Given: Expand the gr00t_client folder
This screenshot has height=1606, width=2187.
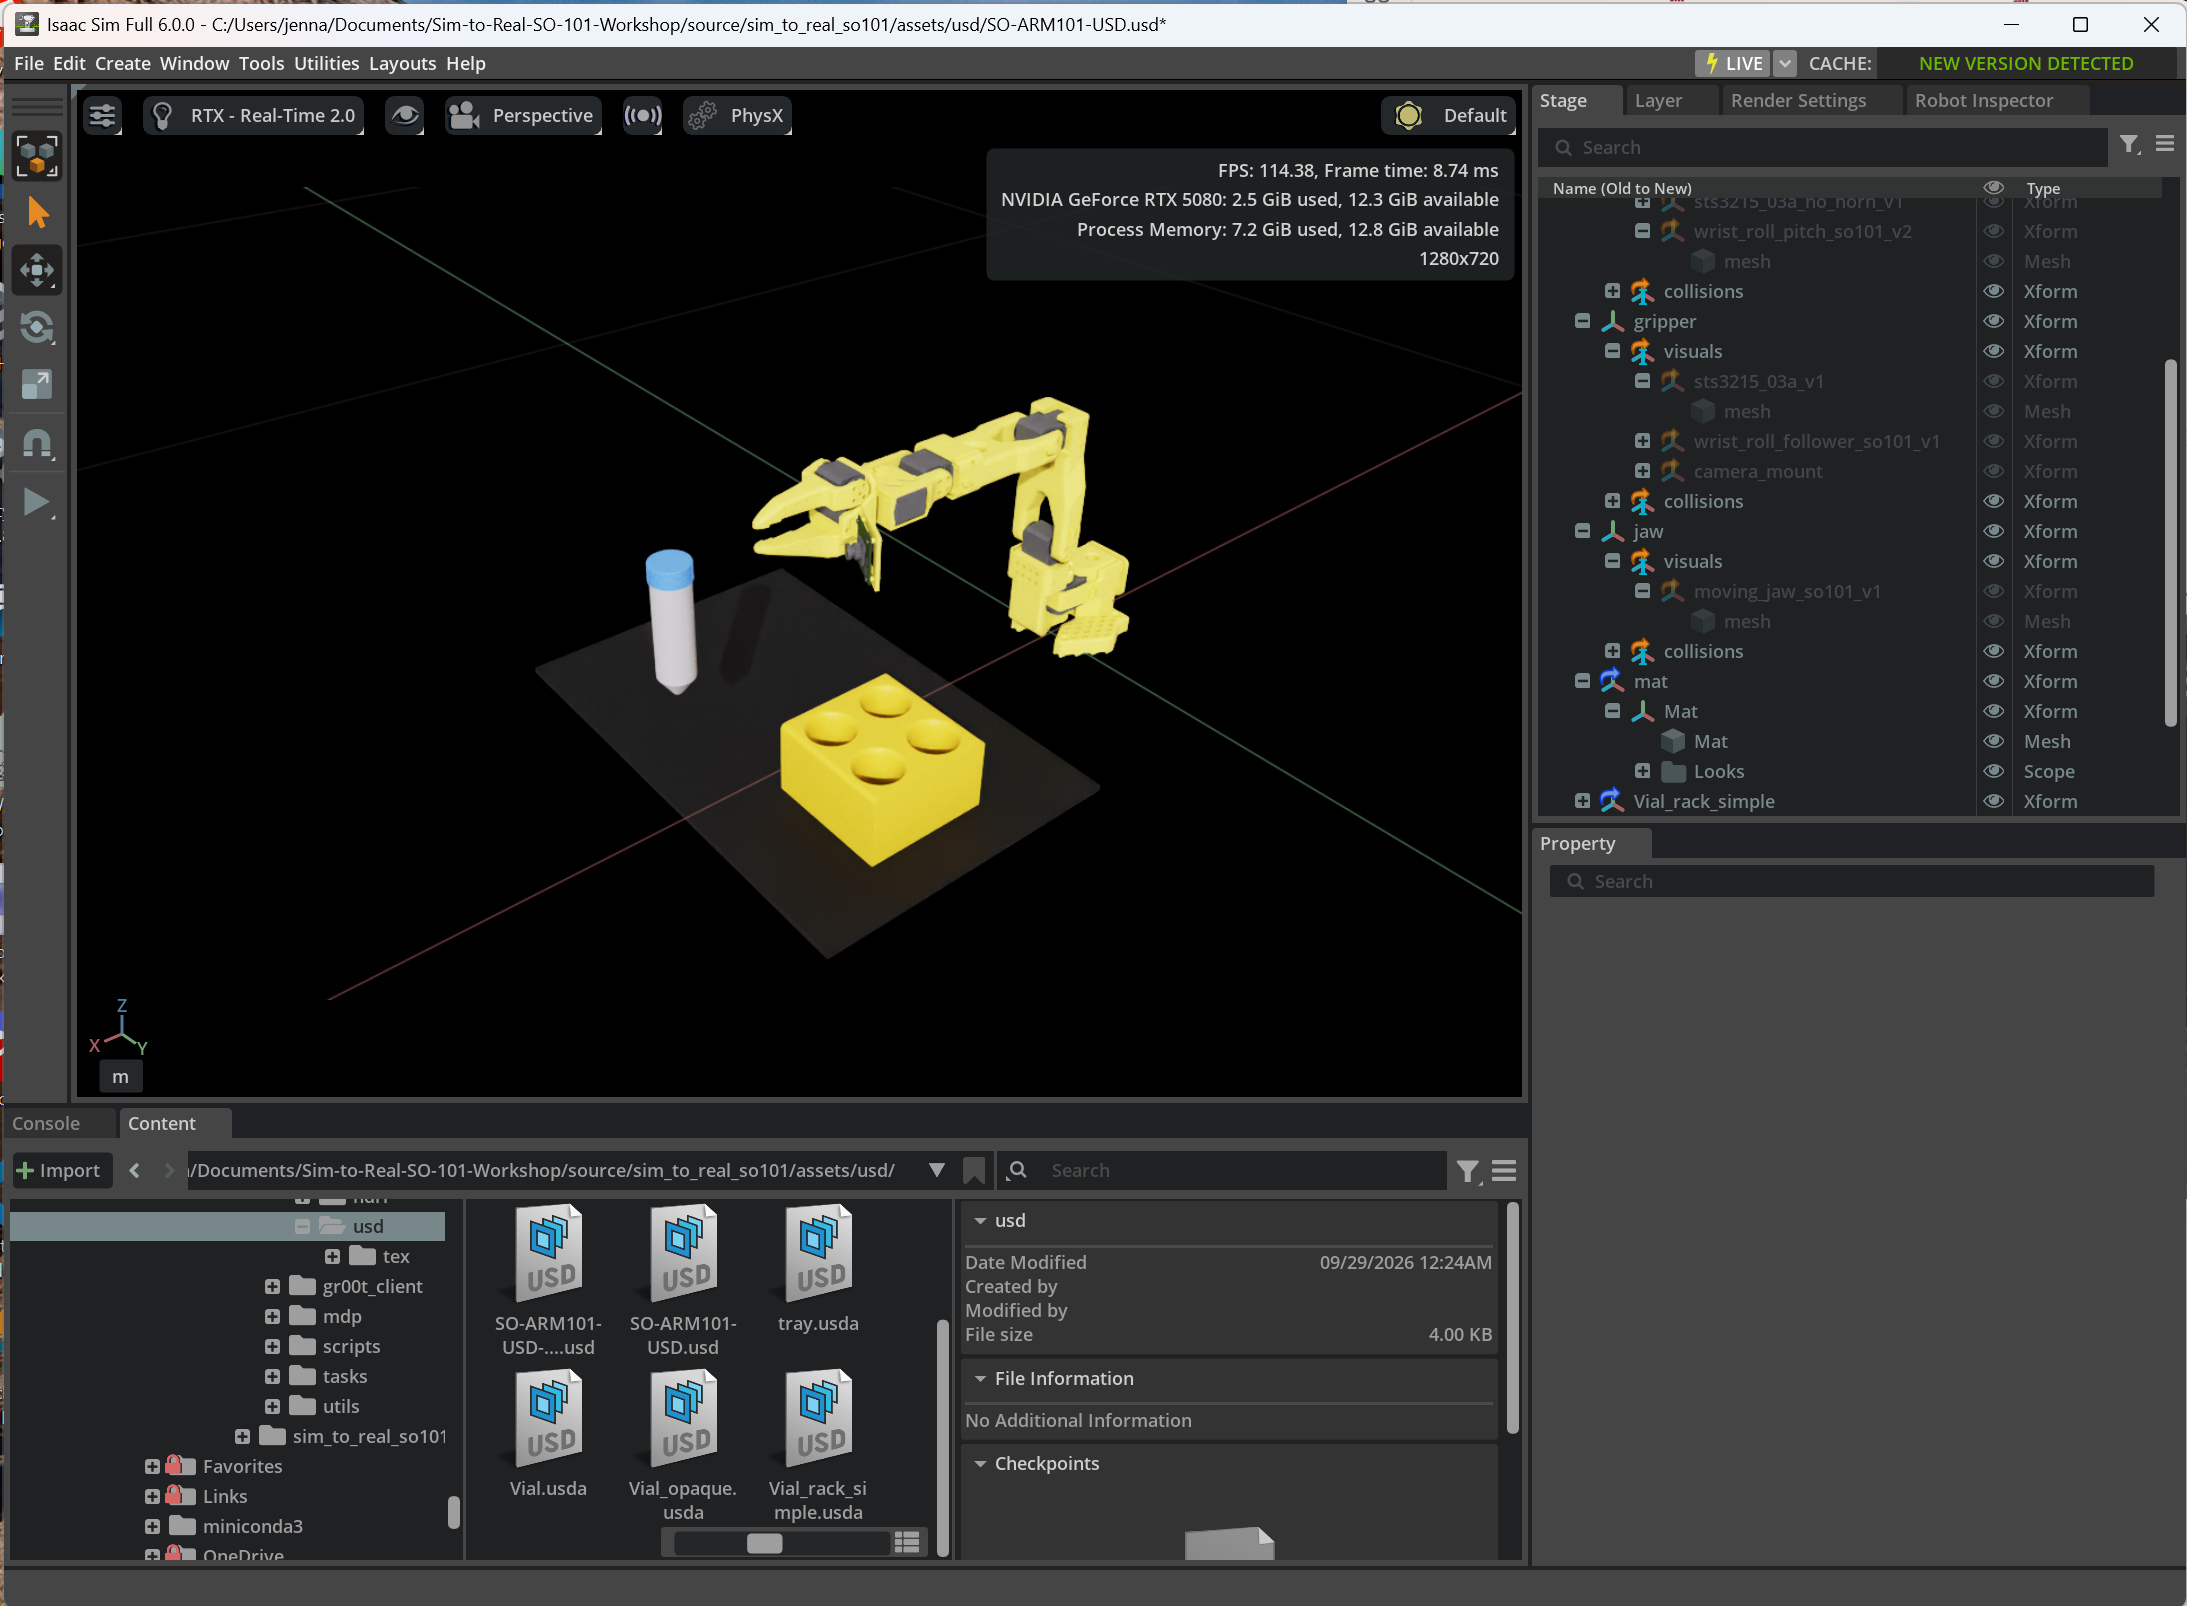Looking at the screenshot, I should pos(272,1286).
